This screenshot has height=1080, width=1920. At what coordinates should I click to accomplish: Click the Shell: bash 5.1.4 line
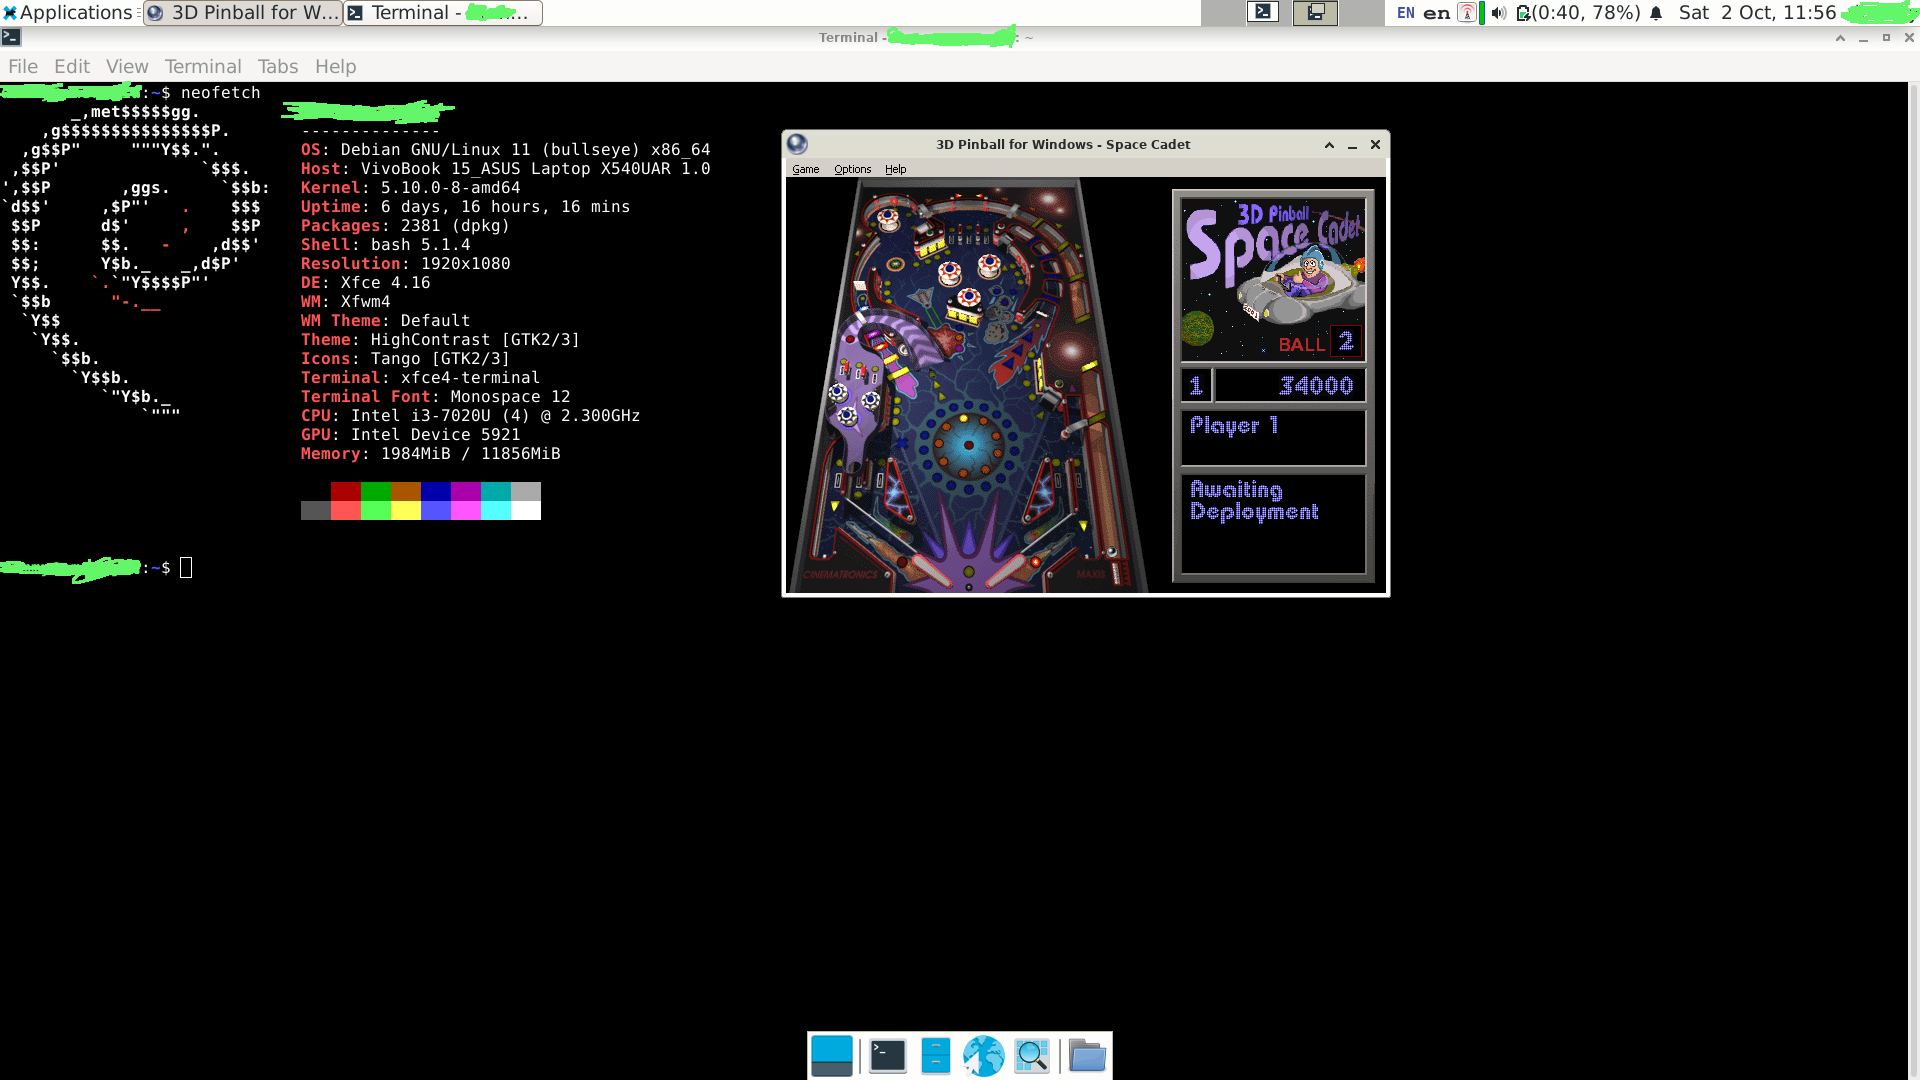click(386, 245)
